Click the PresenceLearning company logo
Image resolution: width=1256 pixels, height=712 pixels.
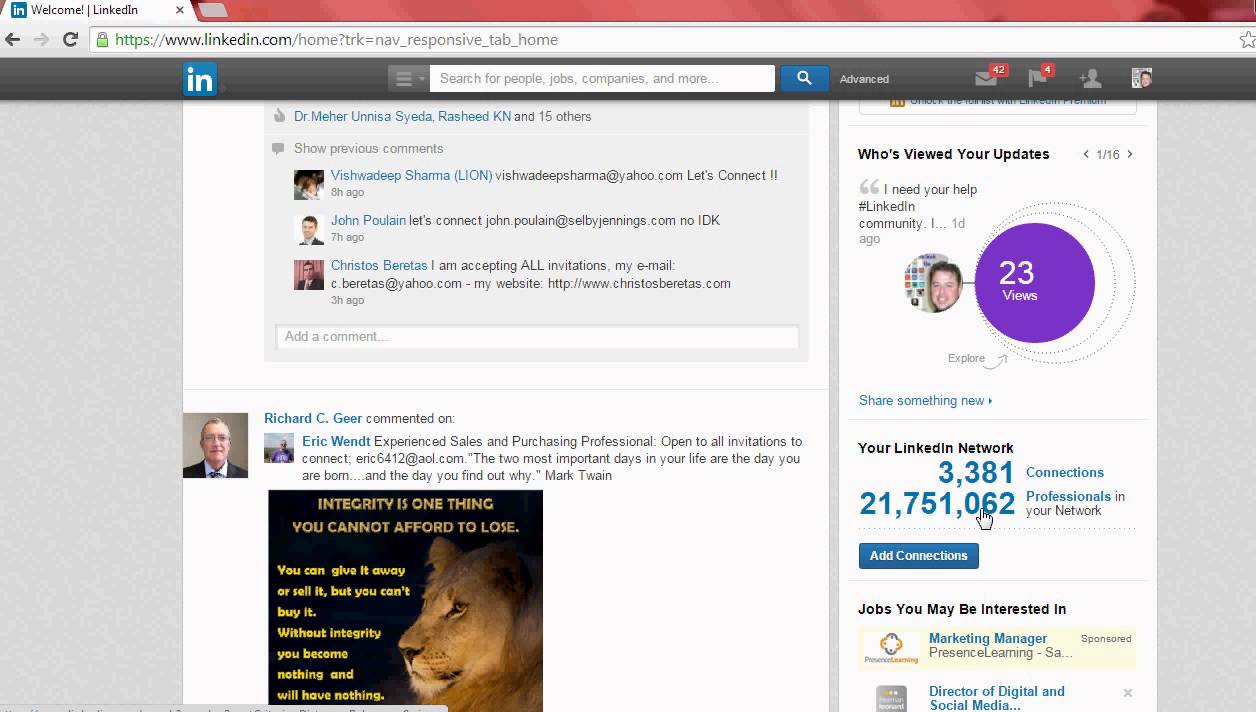click(x=891, y=647)
